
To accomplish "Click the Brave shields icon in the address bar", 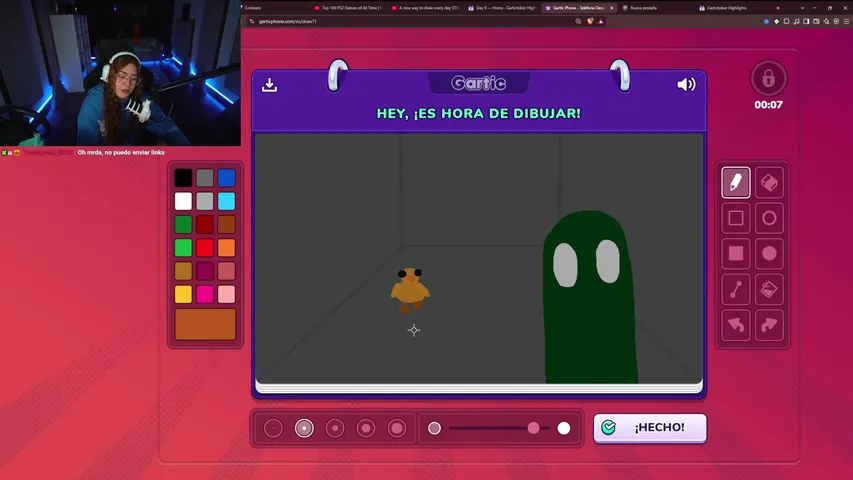I will (x=590, y=21).
